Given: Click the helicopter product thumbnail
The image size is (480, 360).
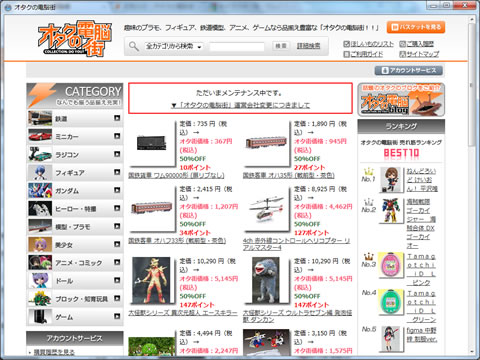Looking at the screenshot, I should click(266, 209).
